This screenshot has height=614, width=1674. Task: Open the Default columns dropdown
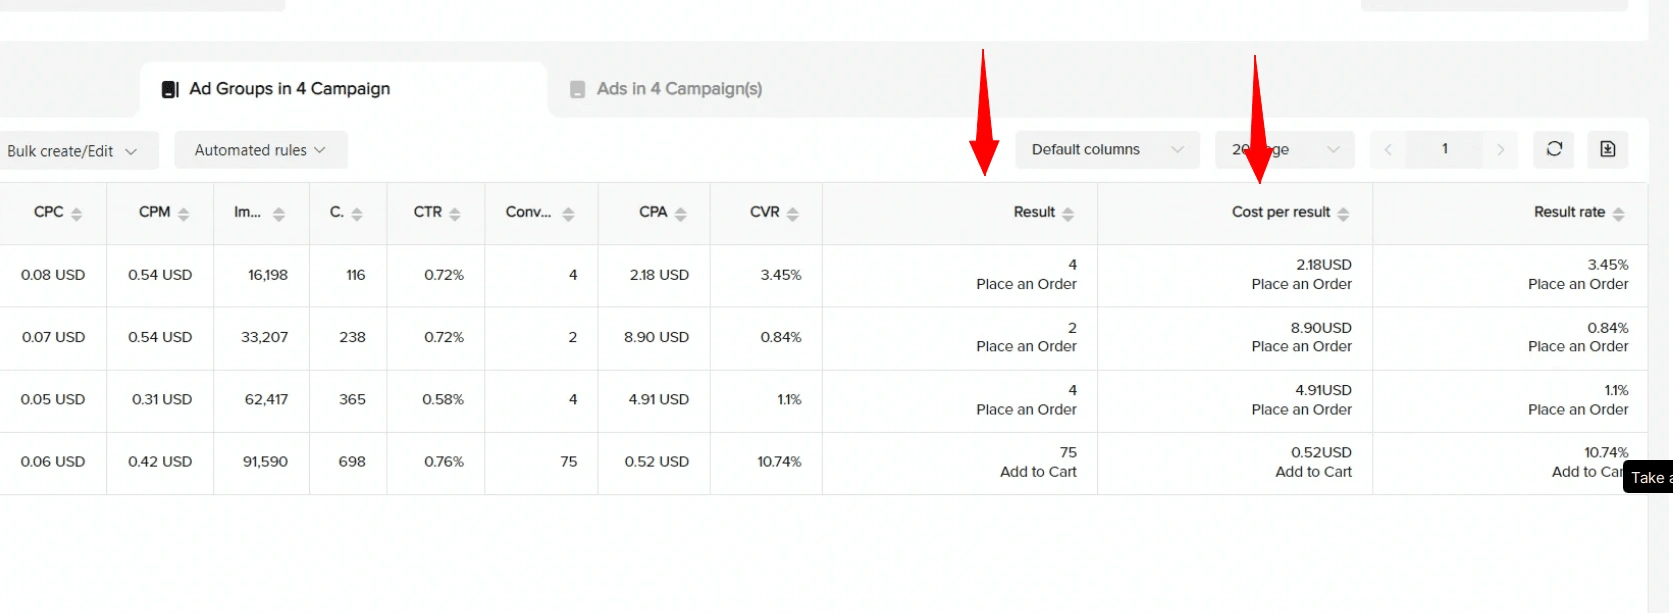[1107, 149]
